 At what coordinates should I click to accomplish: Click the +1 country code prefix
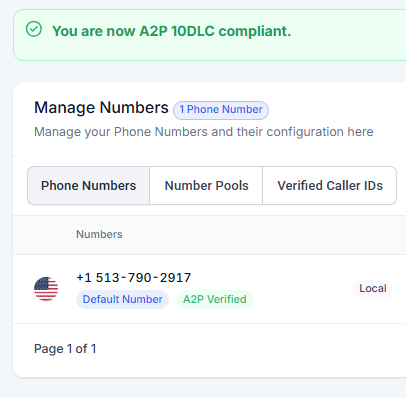(84, 277)
